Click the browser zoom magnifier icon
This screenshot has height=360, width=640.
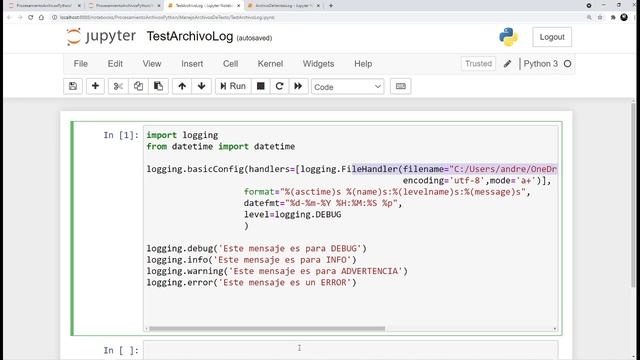[x=589, y=18]
